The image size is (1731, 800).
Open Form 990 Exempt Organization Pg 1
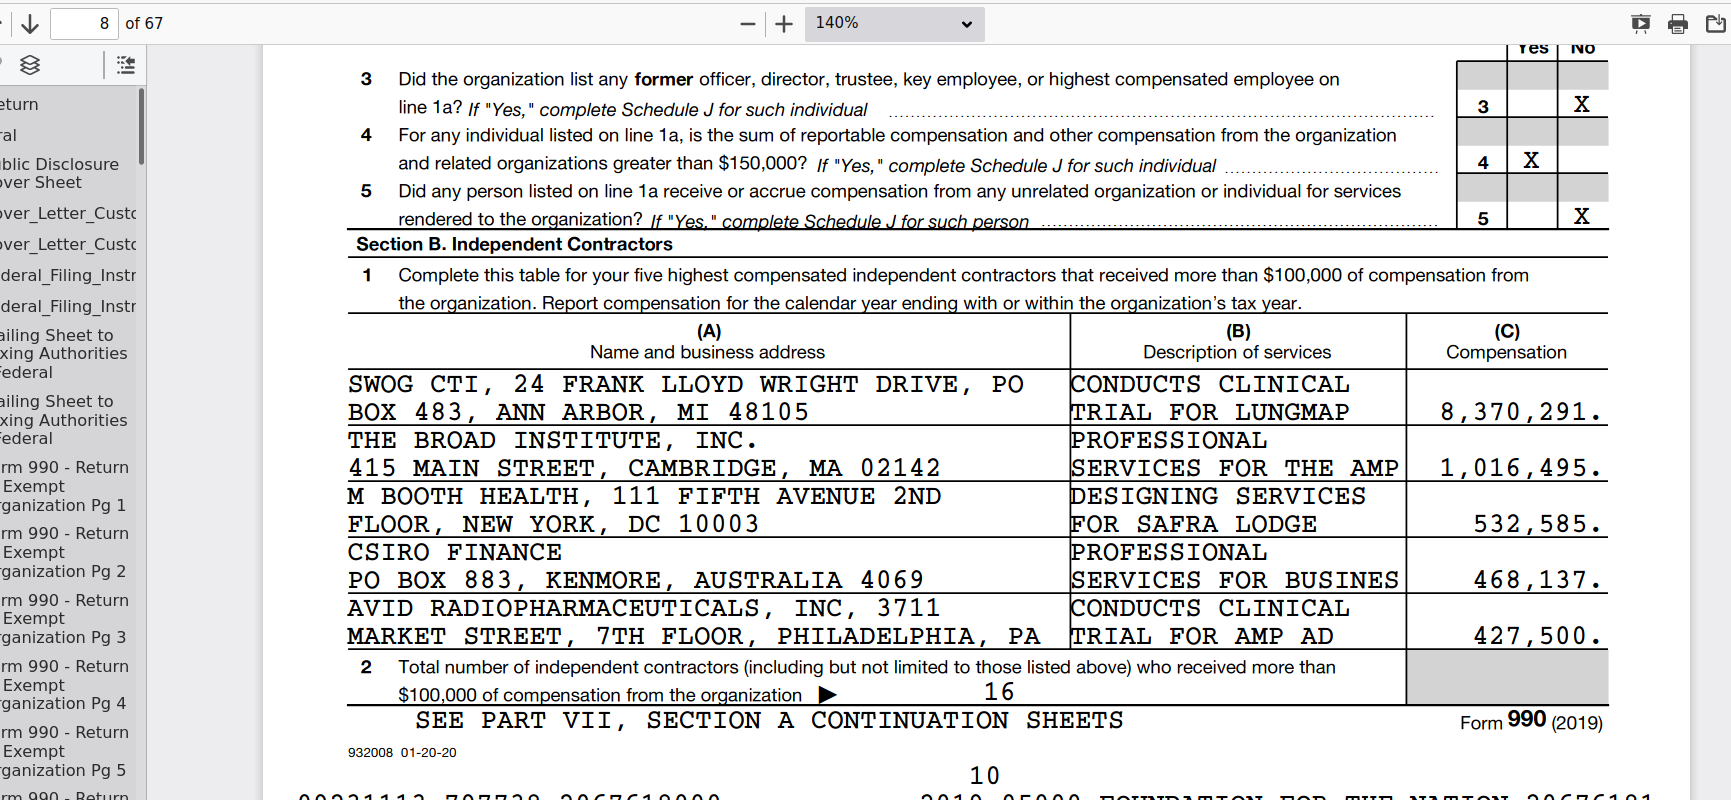[64, 486]
